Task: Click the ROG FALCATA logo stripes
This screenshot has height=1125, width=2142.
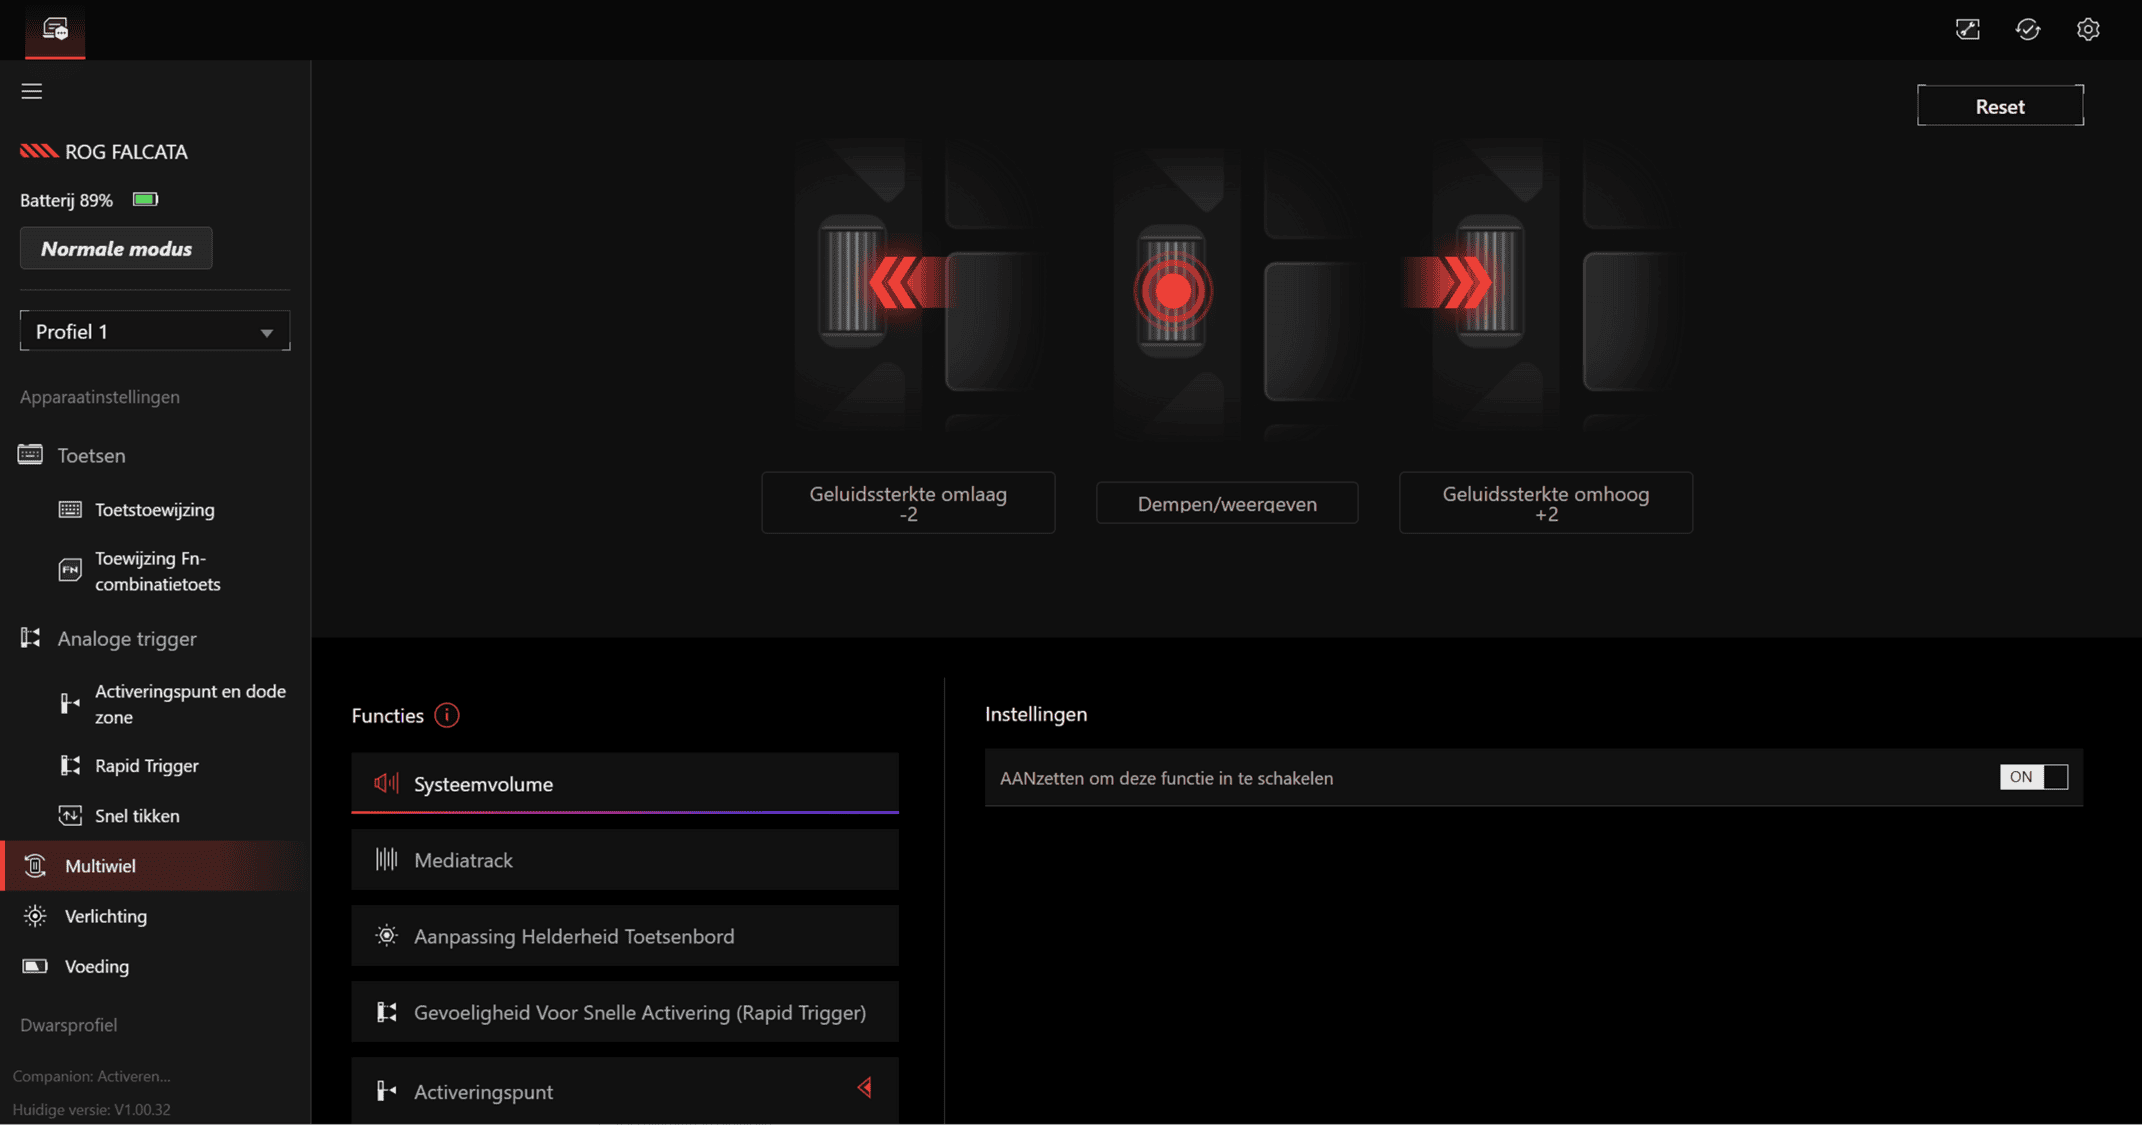Action: click(x=39, y=151)
